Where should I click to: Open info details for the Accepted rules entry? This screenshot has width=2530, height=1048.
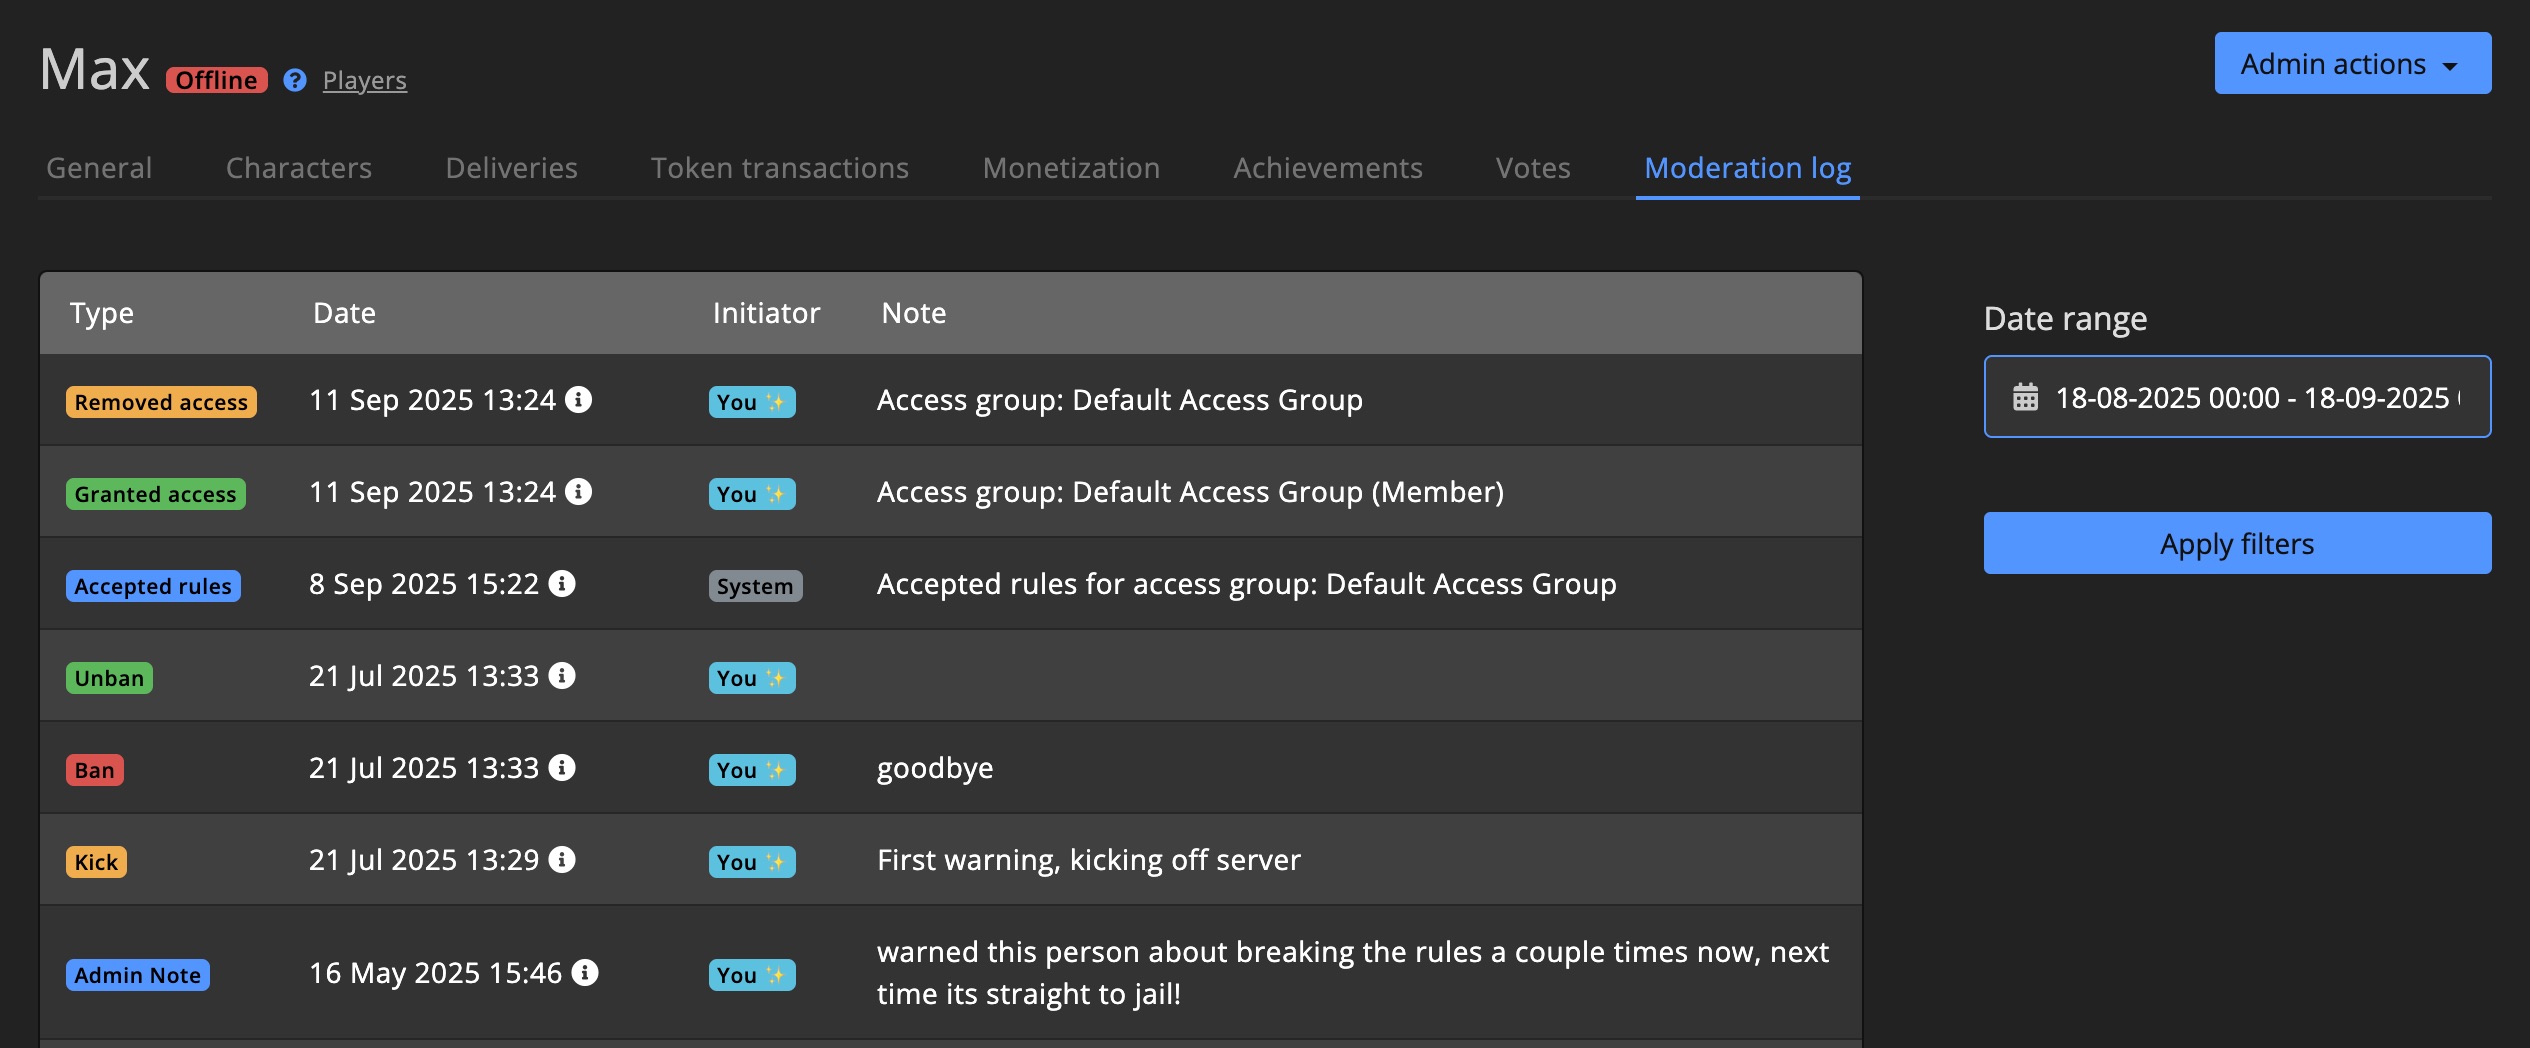click(560, 584)
